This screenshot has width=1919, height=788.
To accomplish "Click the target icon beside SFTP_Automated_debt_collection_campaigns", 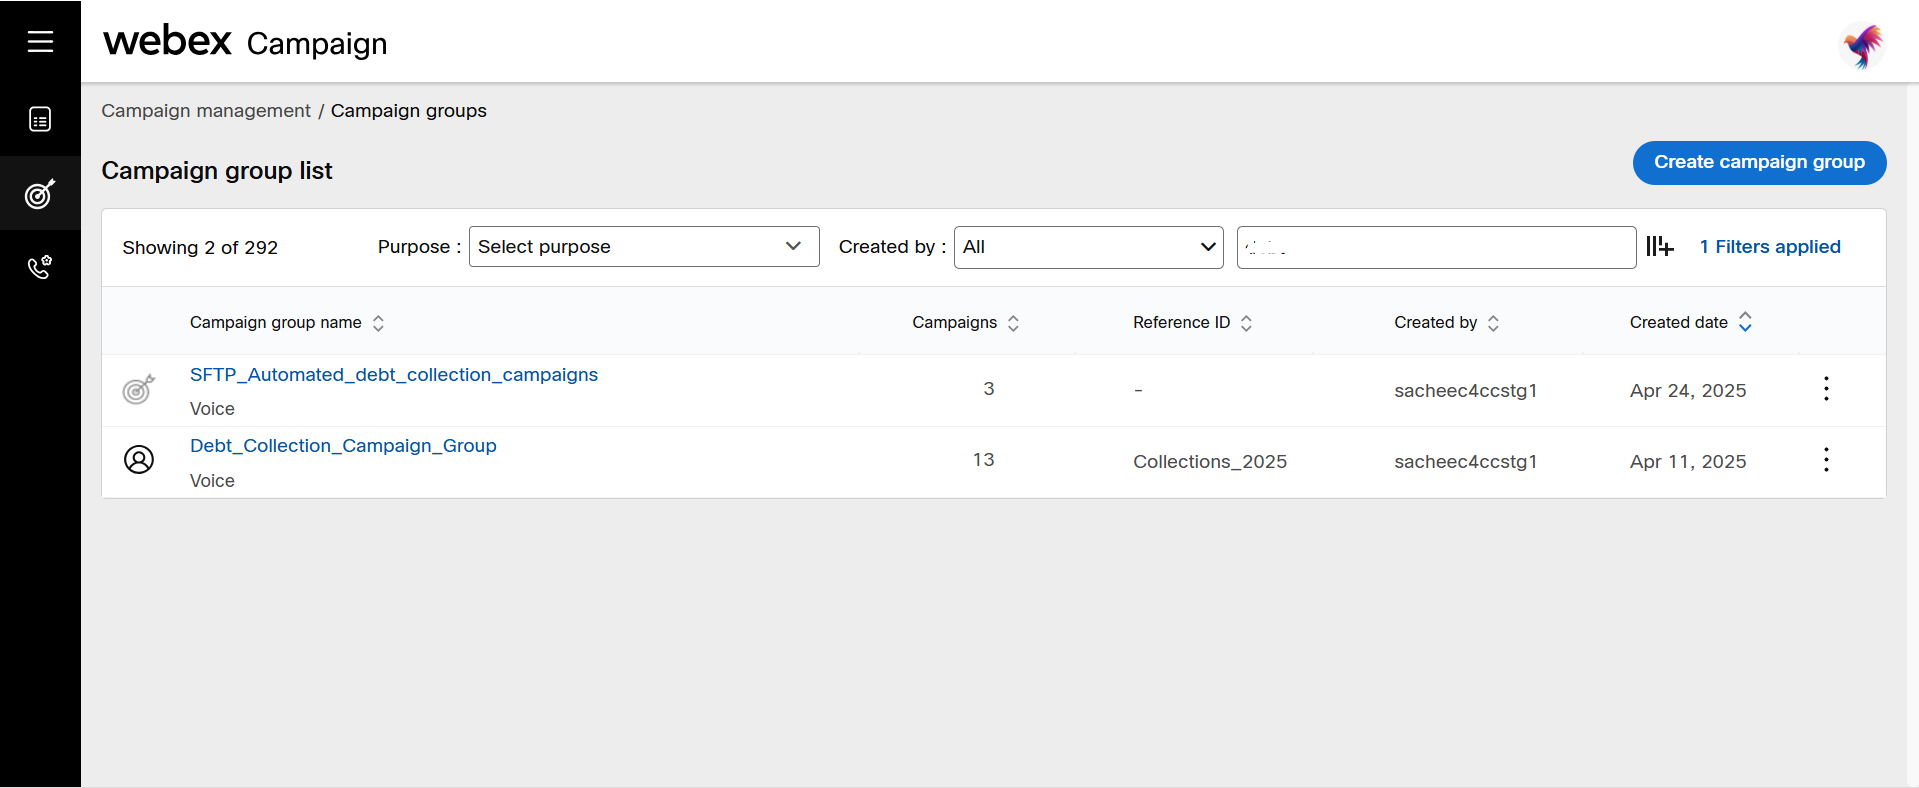I will (139, 389).
